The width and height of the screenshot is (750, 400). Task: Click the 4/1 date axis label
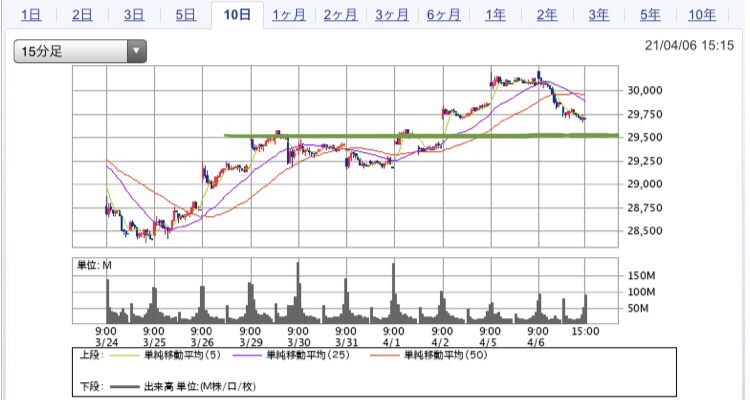tap(391, 343)
